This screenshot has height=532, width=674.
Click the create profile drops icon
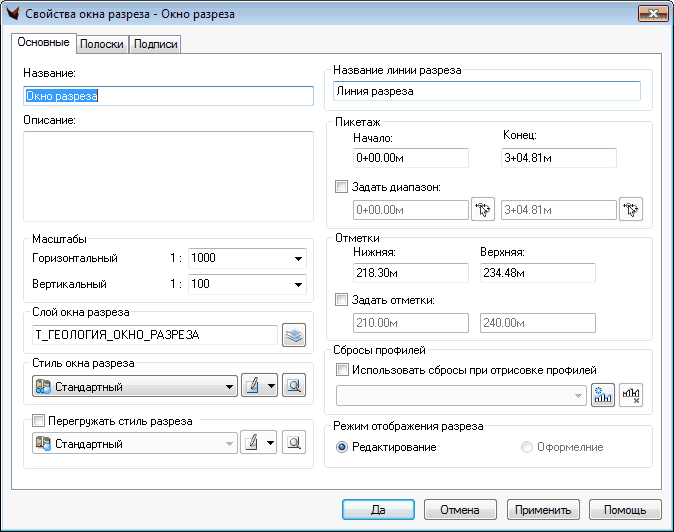click(x=602, y=395)
